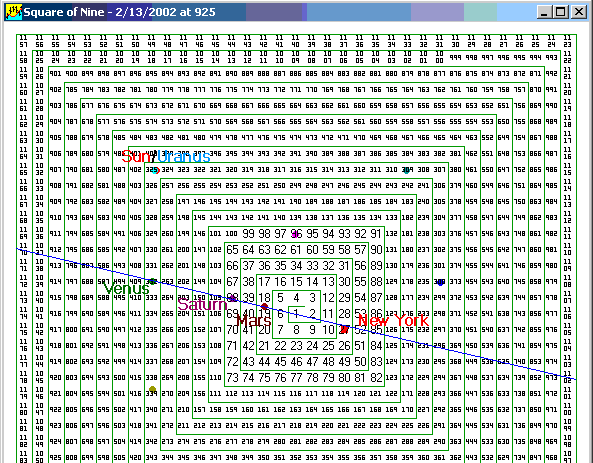
Task: Click the Square of Nine title bar icon
Action: pos(13,12)
